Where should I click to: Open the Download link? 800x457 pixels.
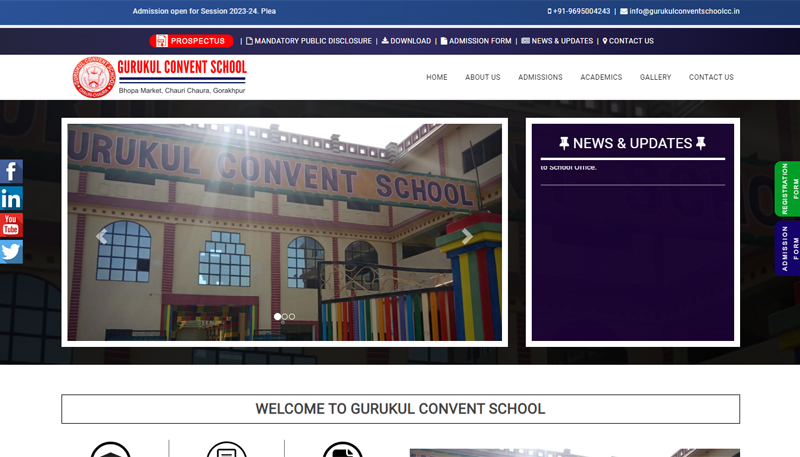[406, 41]
